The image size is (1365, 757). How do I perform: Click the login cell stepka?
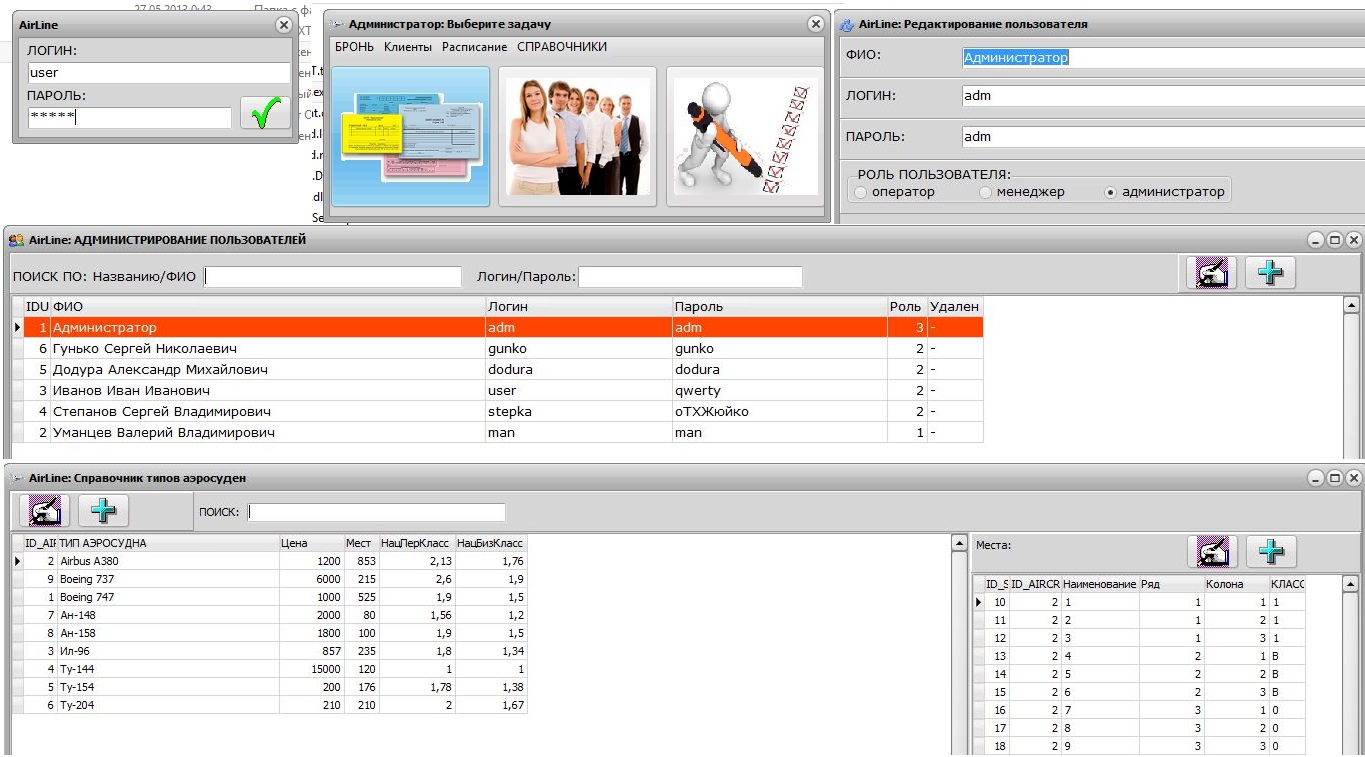[x=578, y=411]
